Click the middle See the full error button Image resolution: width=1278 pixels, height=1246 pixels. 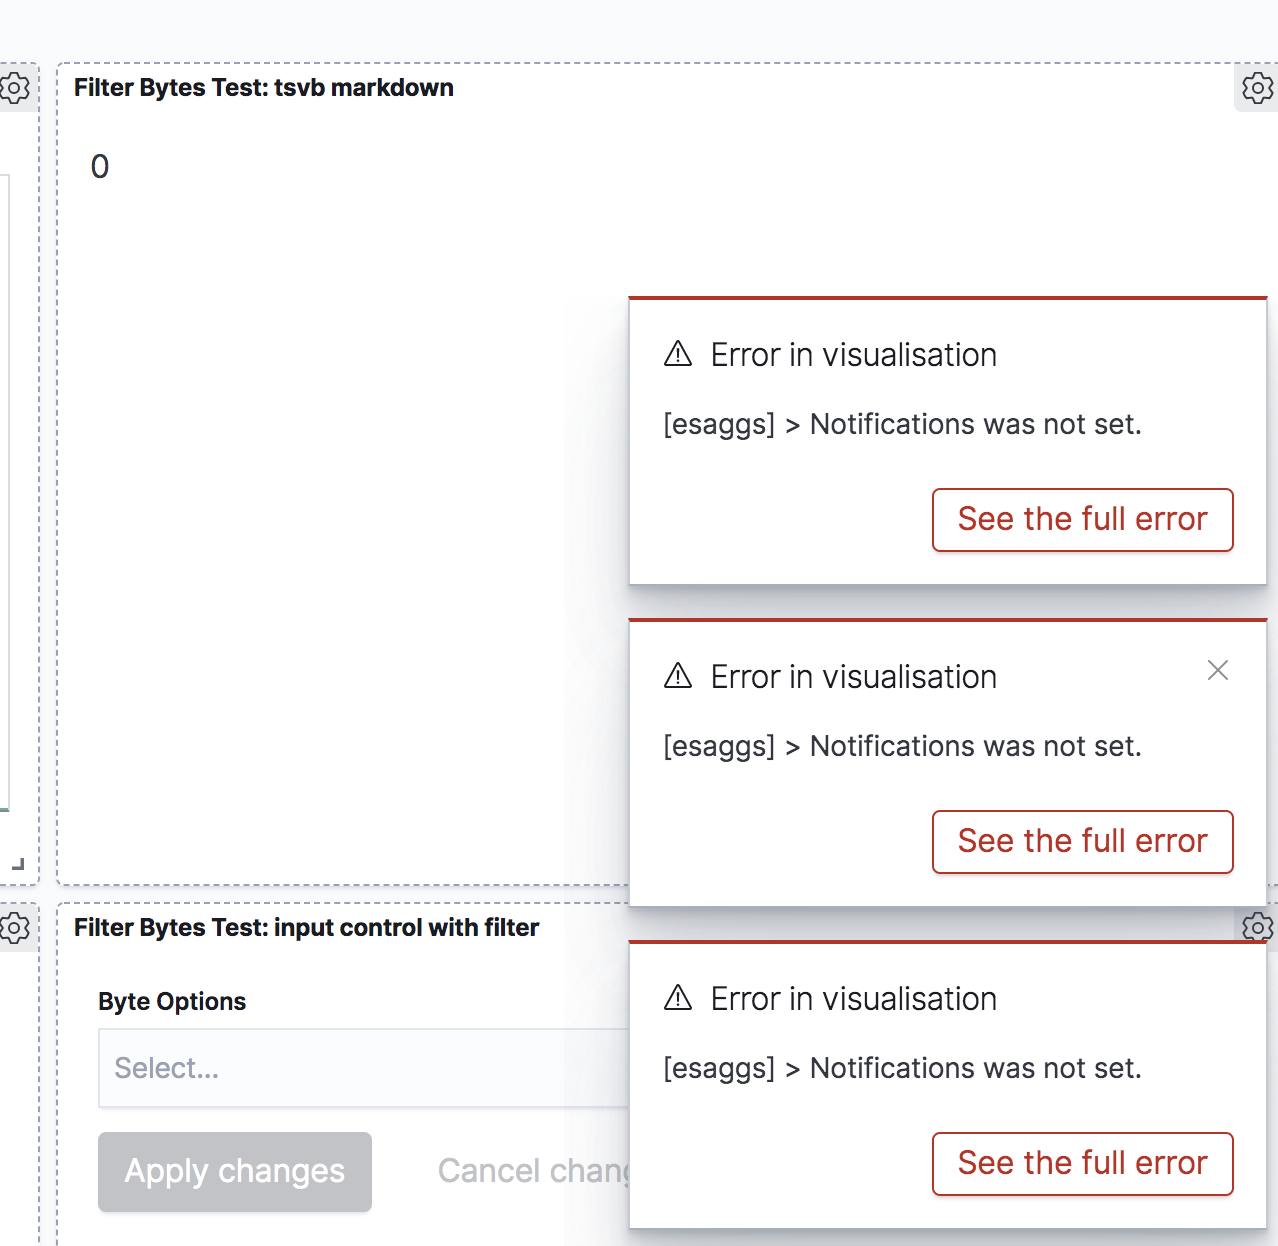point(1082,842)
